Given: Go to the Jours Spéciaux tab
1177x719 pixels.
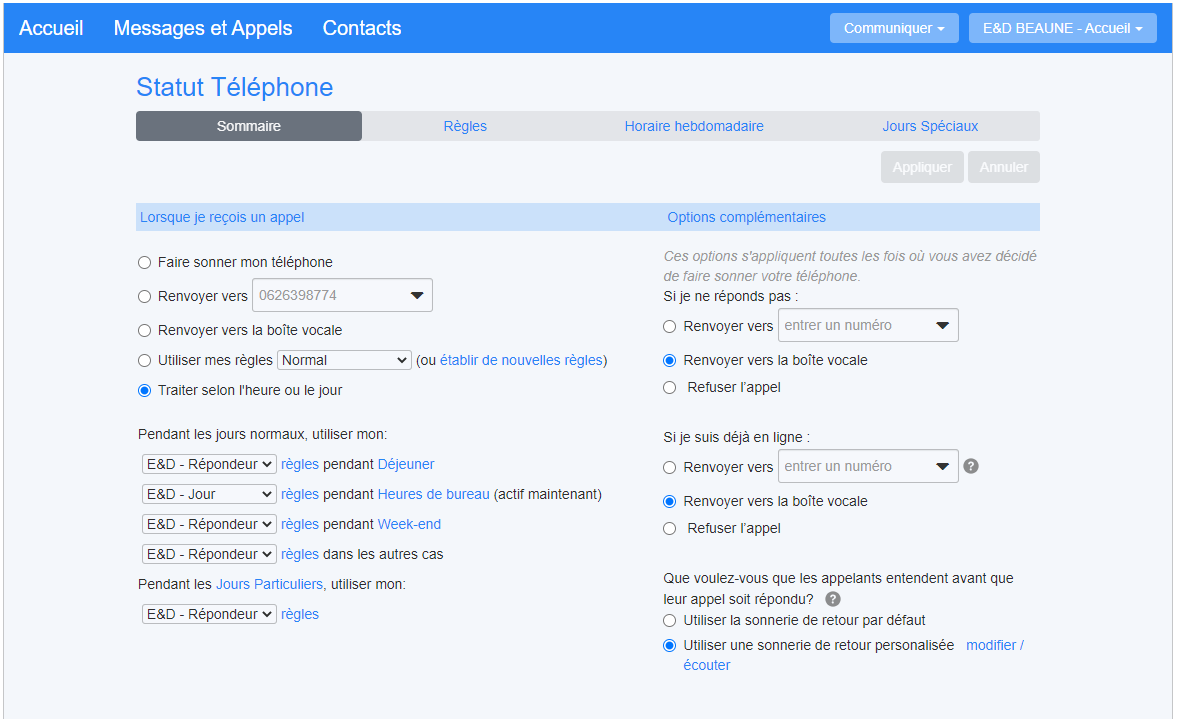Looking at the screenshot, I should [930, 126].
